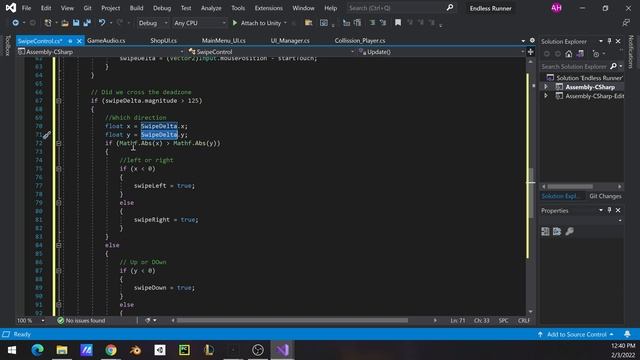Click the Pending Changes filter clock icon

point(596,54)
